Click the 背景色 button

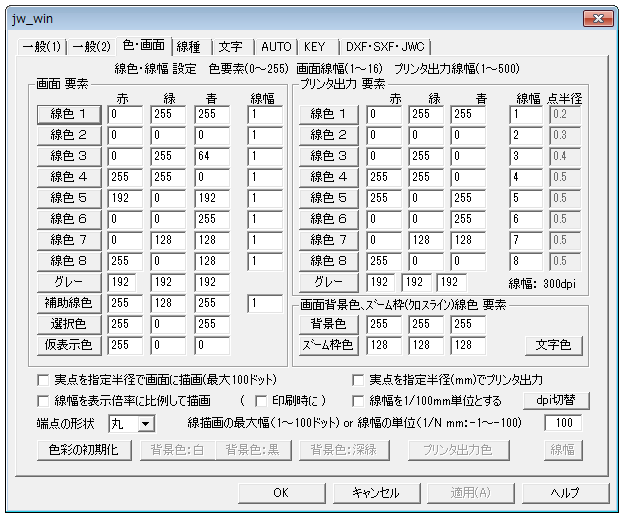coord(328,324)
